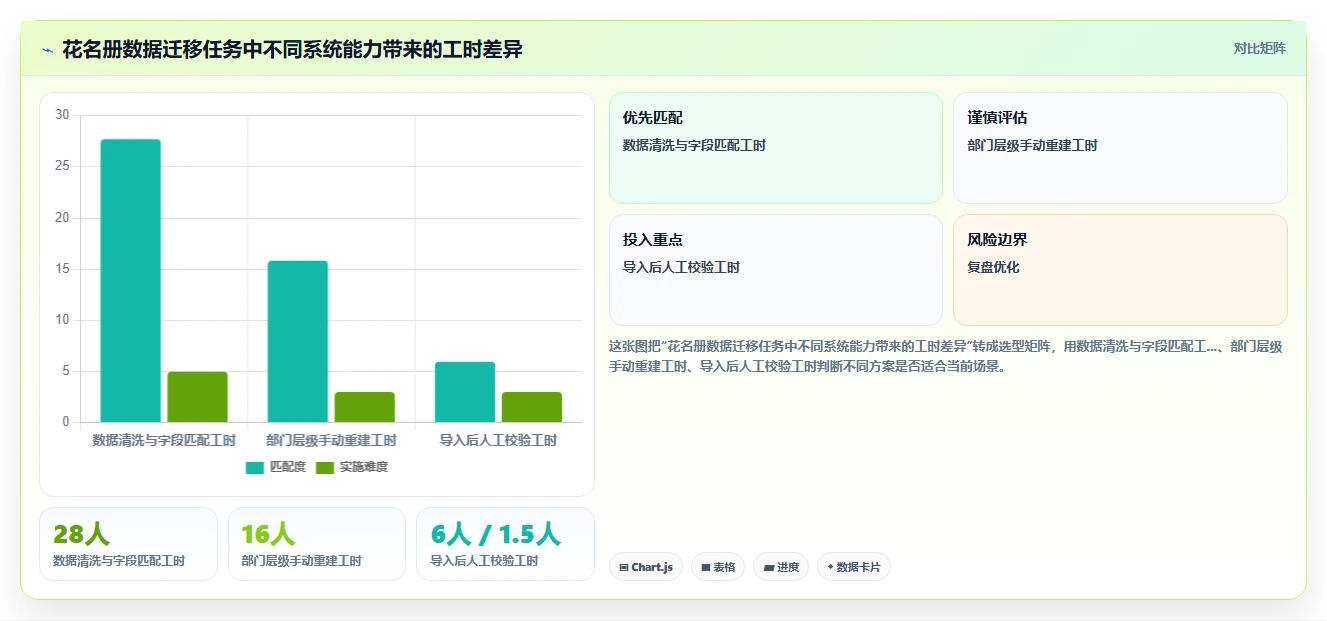
Task: Toggle the 实施难度 legend entry
Action: tap(352, 467)
